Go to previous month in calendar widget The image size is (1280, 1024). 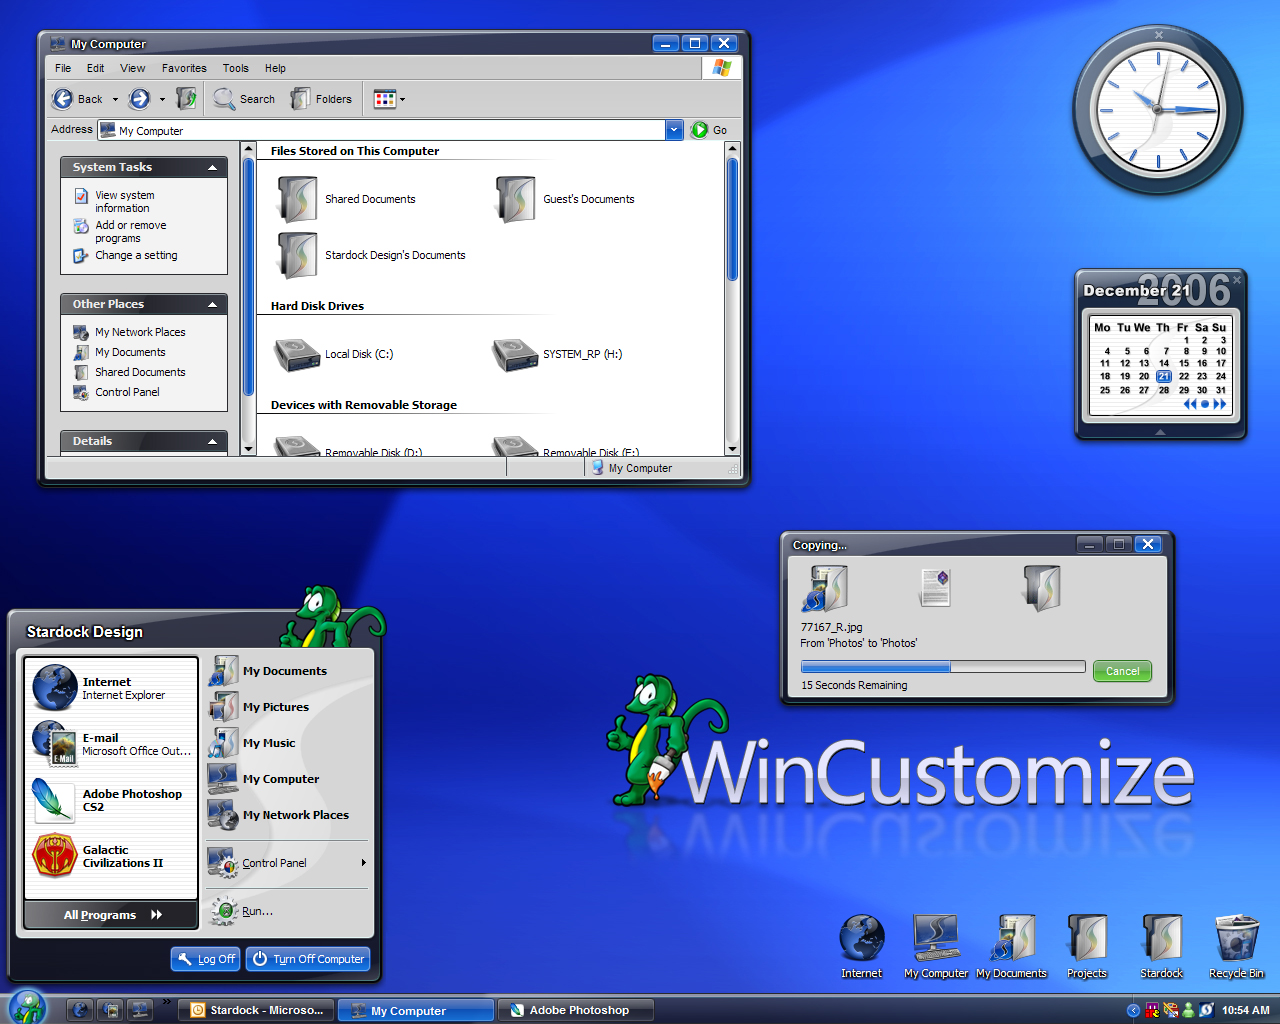pyautogui.click(x=1190, y=404)
